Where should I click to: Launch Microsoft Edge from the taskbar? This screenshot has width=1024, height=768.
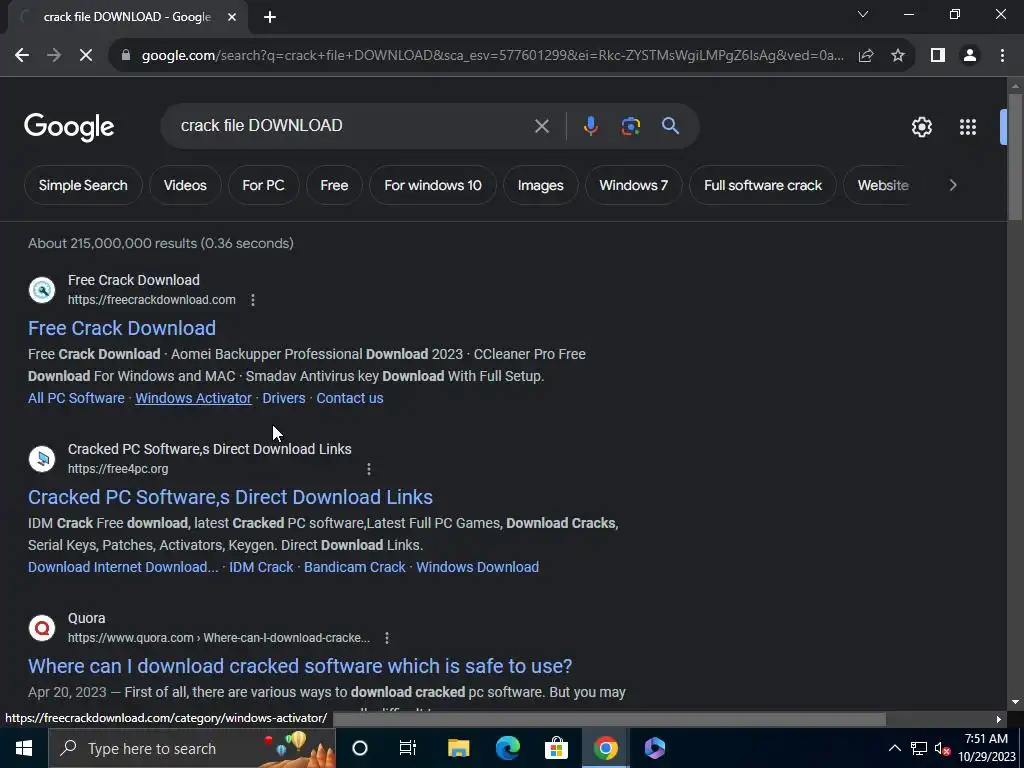coord(507,748)
